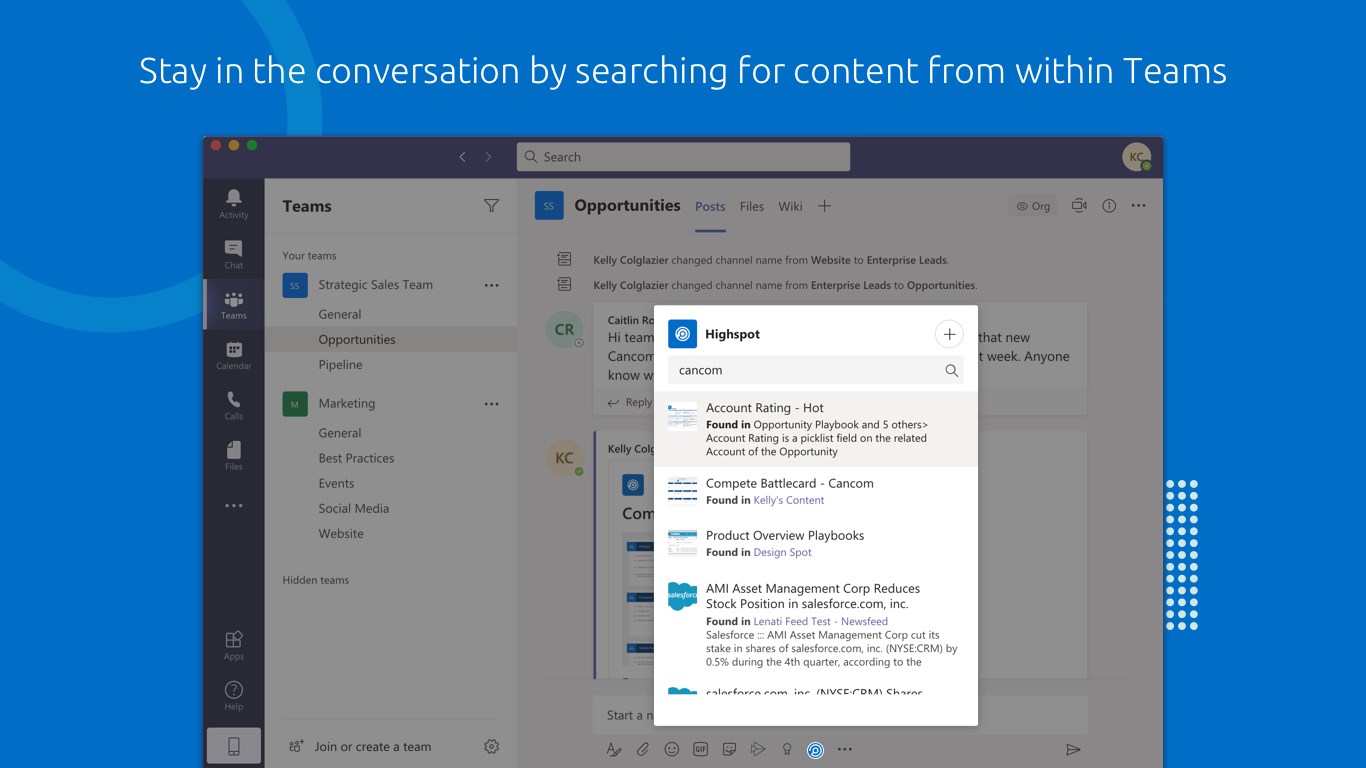Go back using the back arrow
1366x768 pixels.
(462, 157)
